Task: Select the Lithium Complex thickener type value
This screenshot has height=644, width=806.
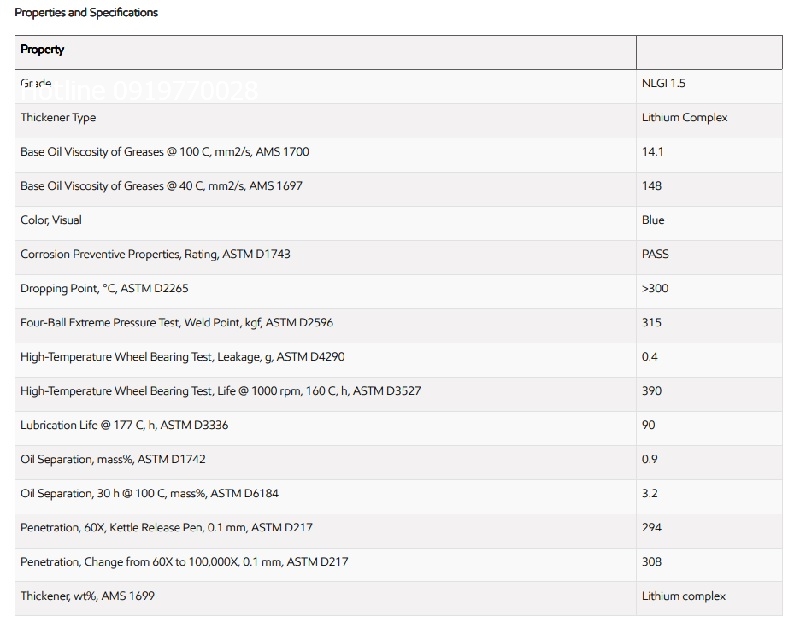Action: pyautogui.click(x=684, y=118)
